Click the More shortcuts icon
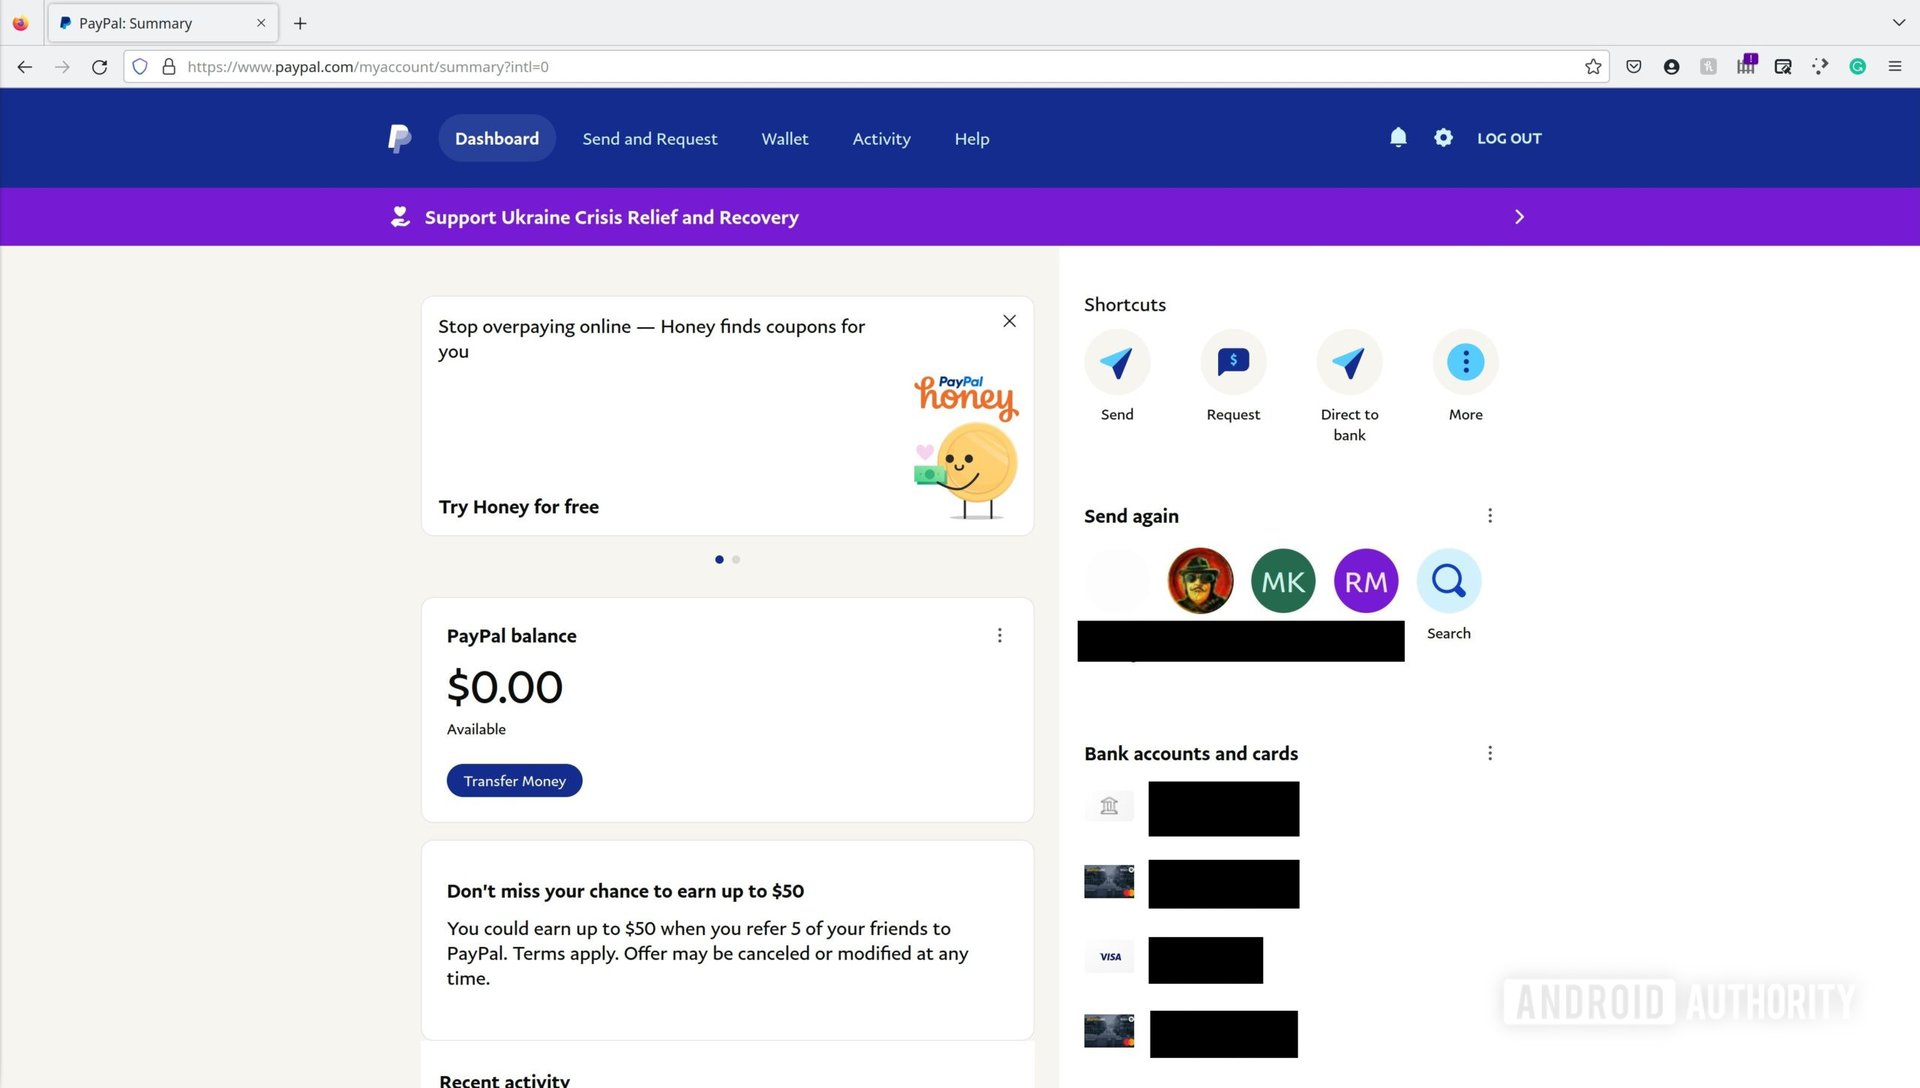Image resolution: width=1920 pixels, height=1088 pixels. tap(1465, 361)
